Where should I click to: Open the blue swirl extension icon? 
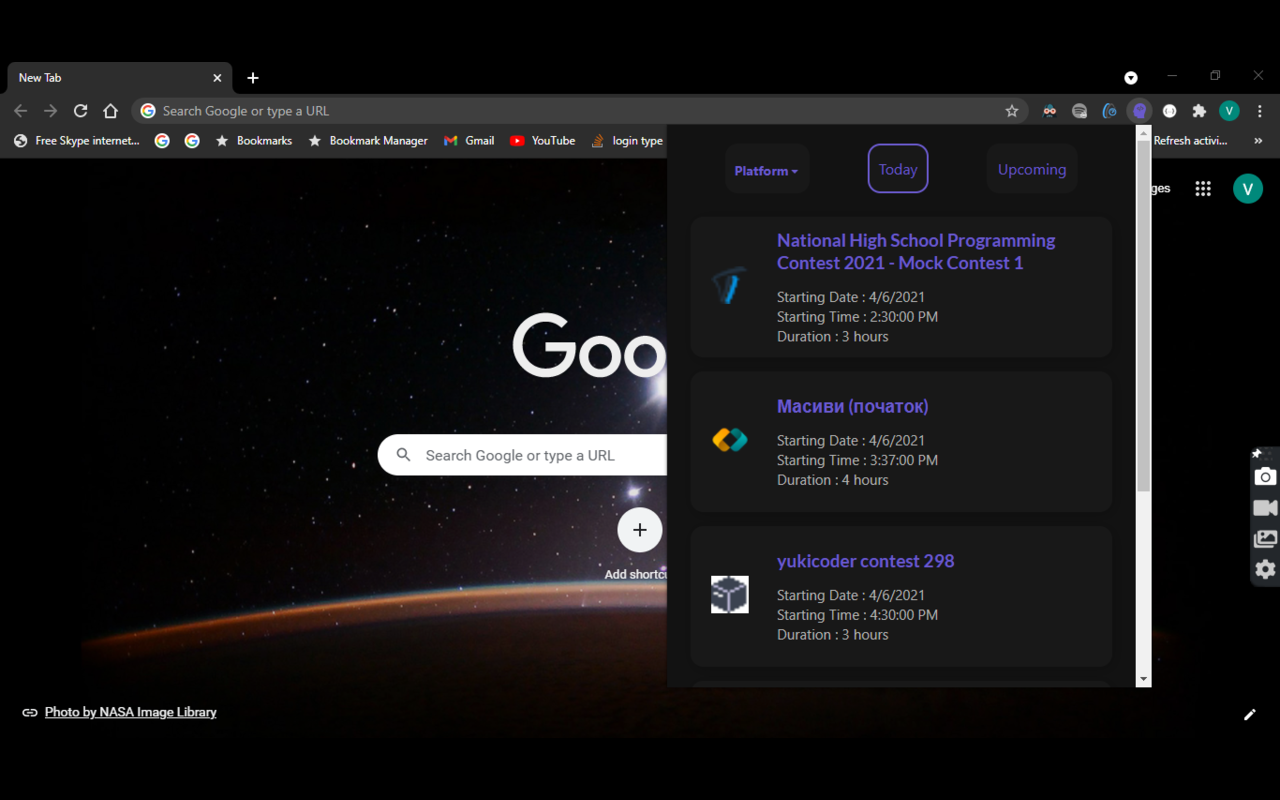[x=1109, y=111]
